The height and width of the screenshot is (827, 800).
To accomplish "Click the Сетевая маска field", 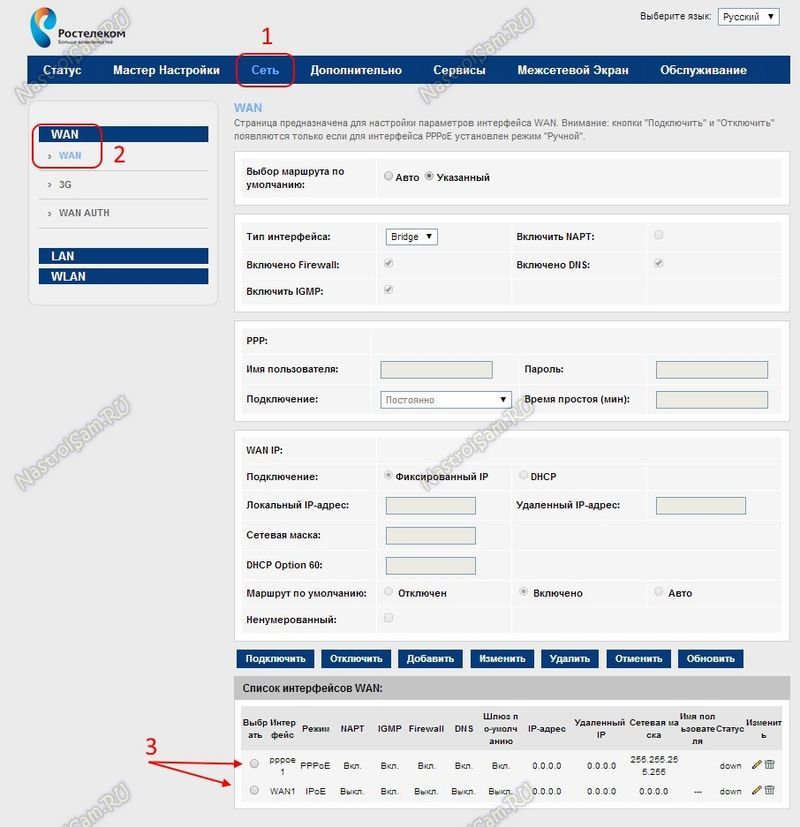I will (x=431, y=535).
